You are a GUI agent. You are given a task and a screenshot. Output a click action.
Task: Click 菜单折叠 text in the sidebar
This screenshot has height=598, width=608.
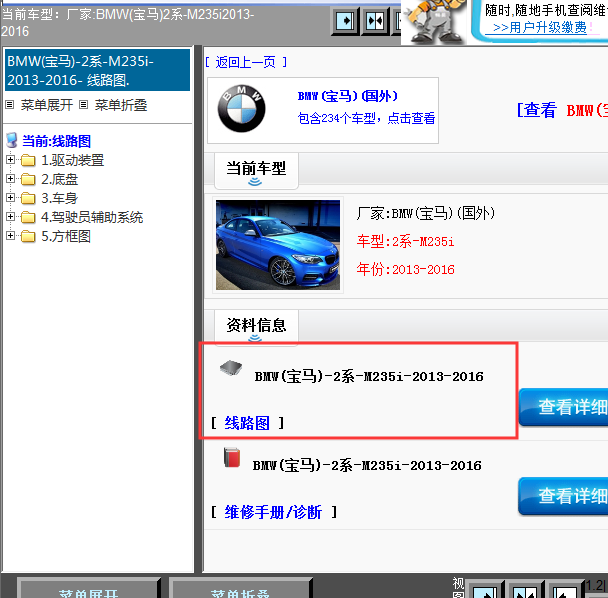121,105
